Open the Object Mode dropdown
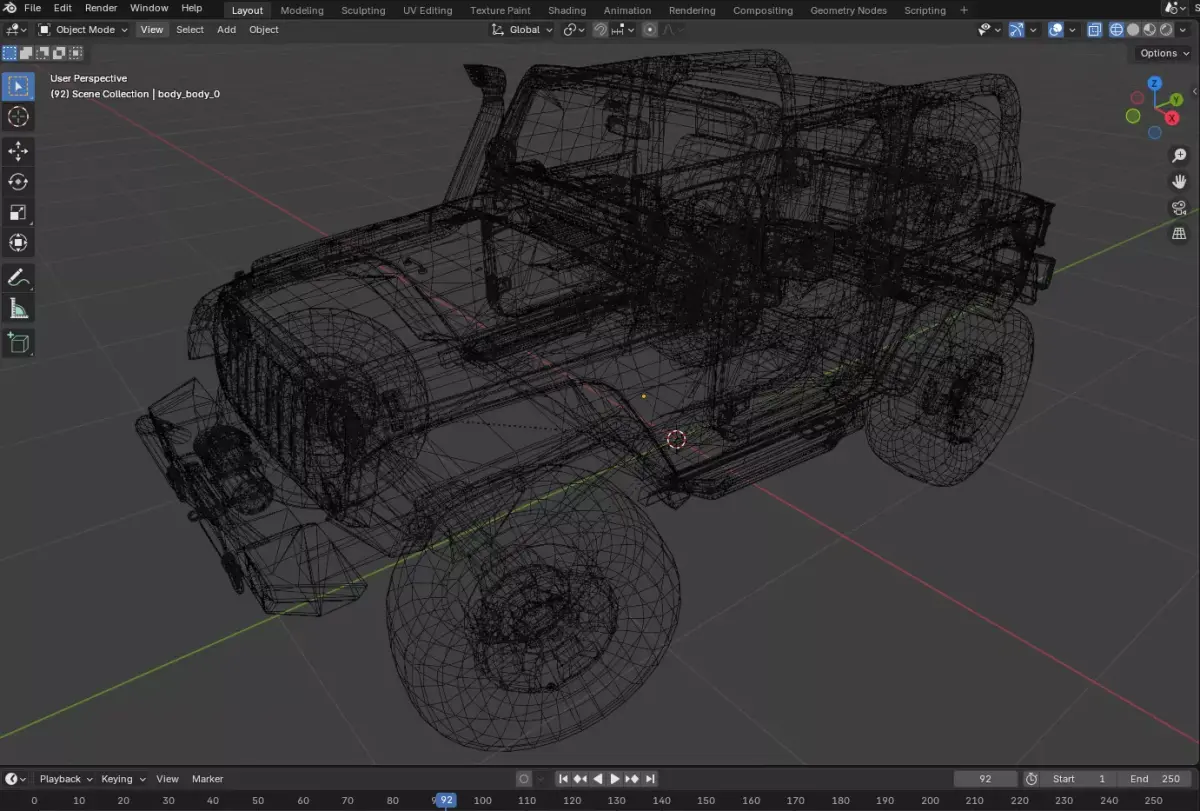The height and width of the screenshot is (811, 1200). click(x=84, y=30)
